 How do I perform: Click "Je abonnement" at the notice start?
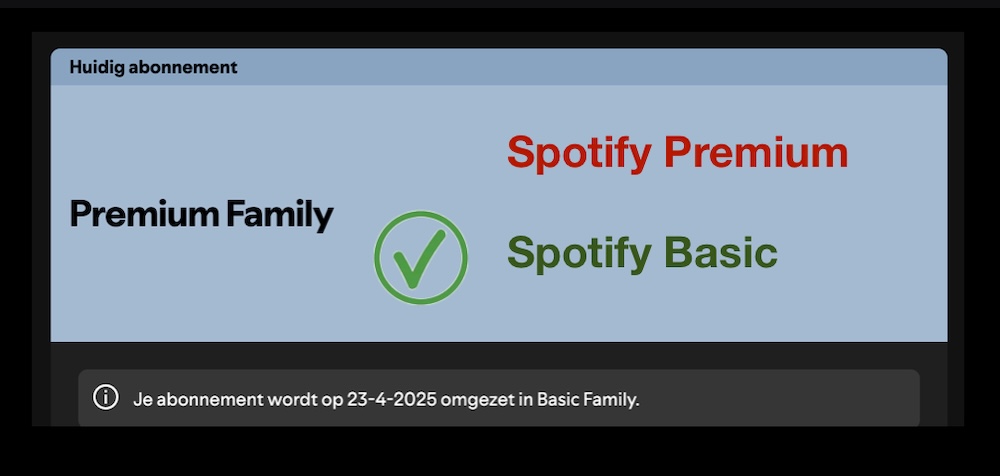(185, 399)
